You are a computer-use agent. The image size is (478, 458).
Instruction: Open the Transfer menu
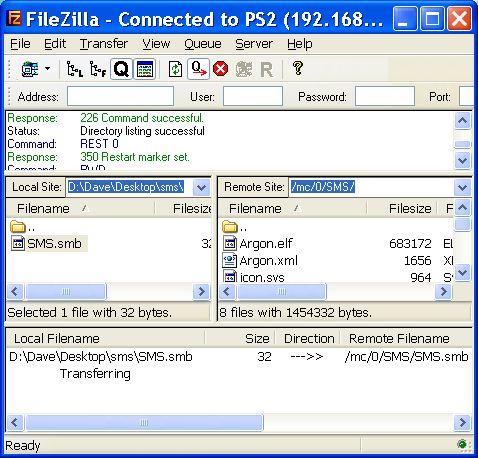[104, 44]
